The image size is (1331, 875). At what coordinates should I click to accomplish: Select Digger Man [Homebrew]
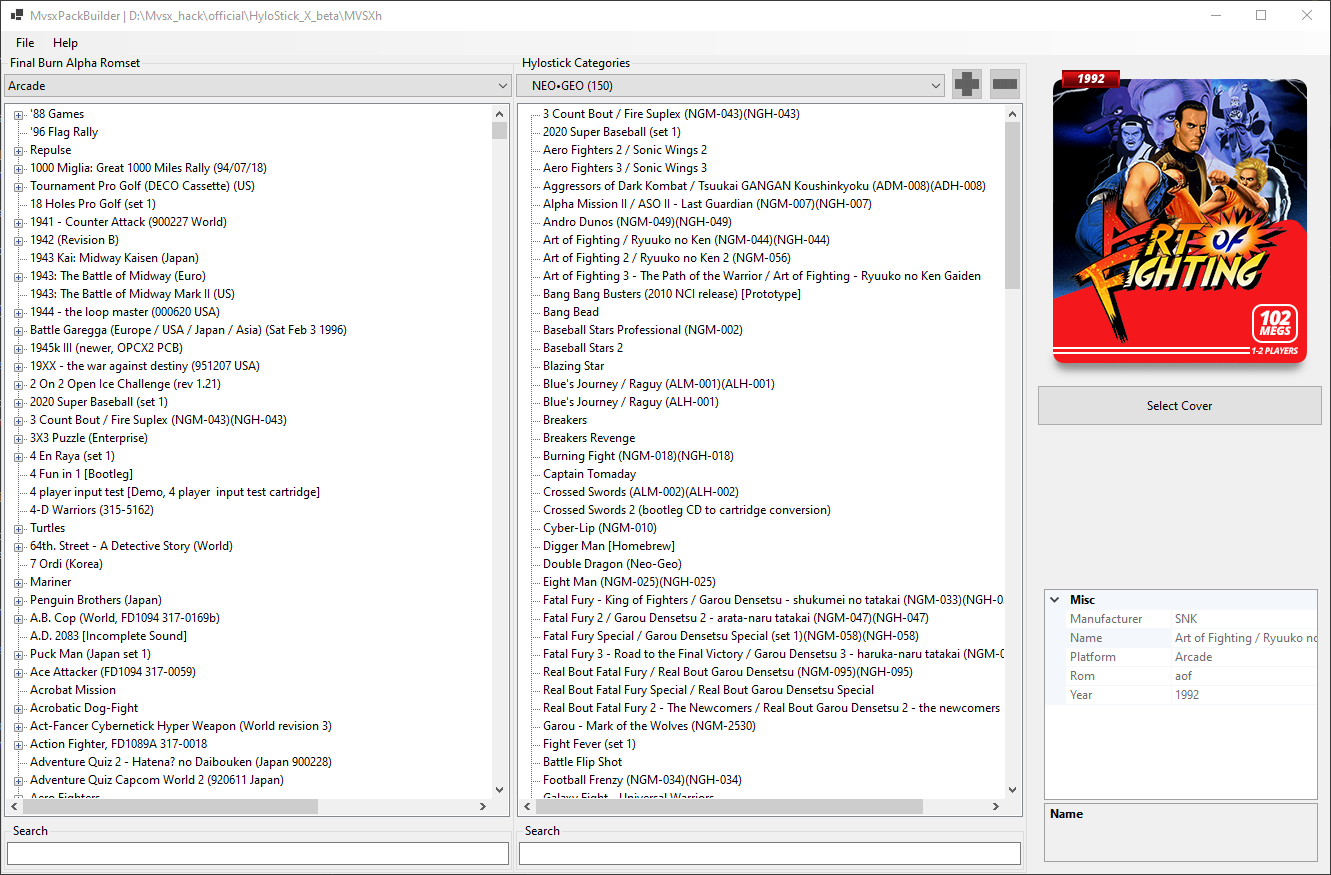609,546
